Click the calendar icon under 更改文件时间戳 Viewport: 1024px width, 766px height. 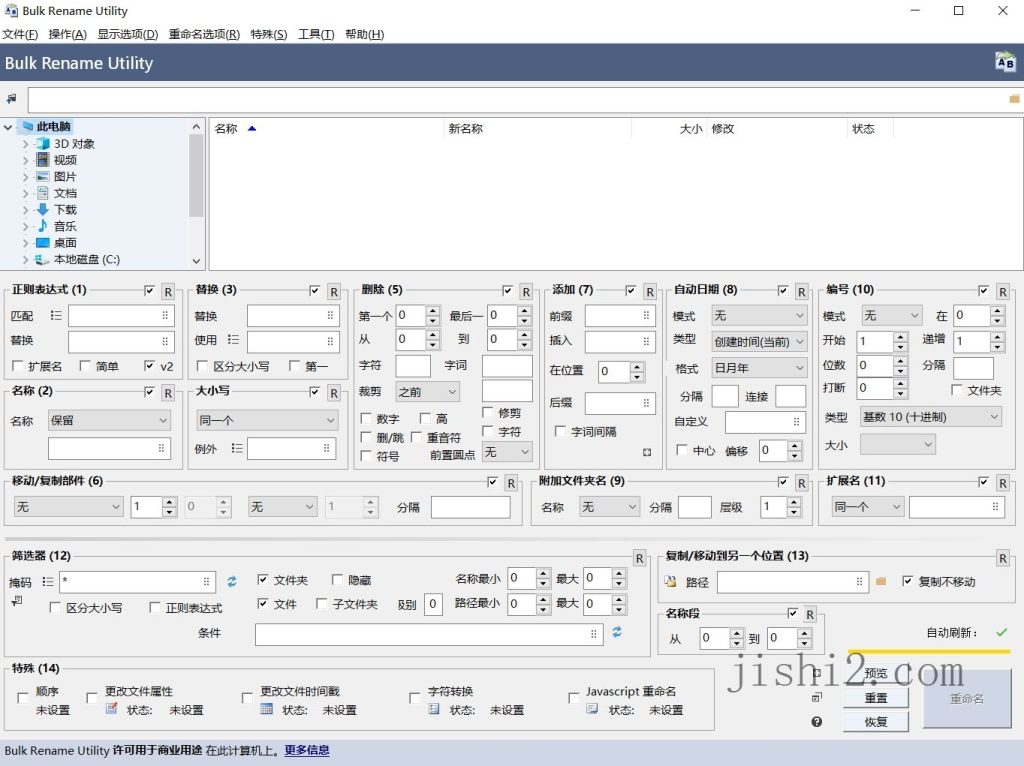[266, 709]
